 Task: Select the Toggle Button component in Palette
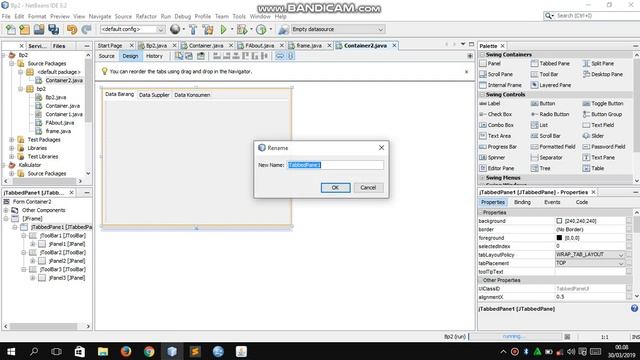click(603, 104)
